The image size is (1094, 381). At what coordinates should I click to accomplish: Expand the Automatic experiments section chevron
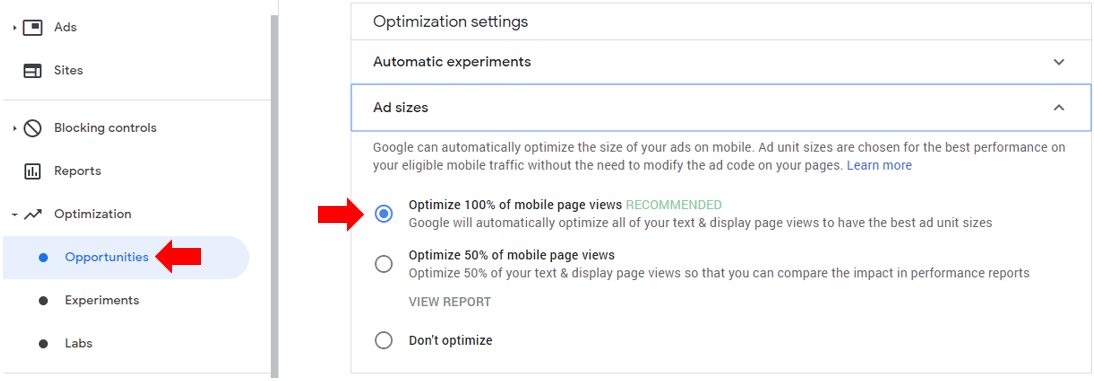click(1059, 62)
